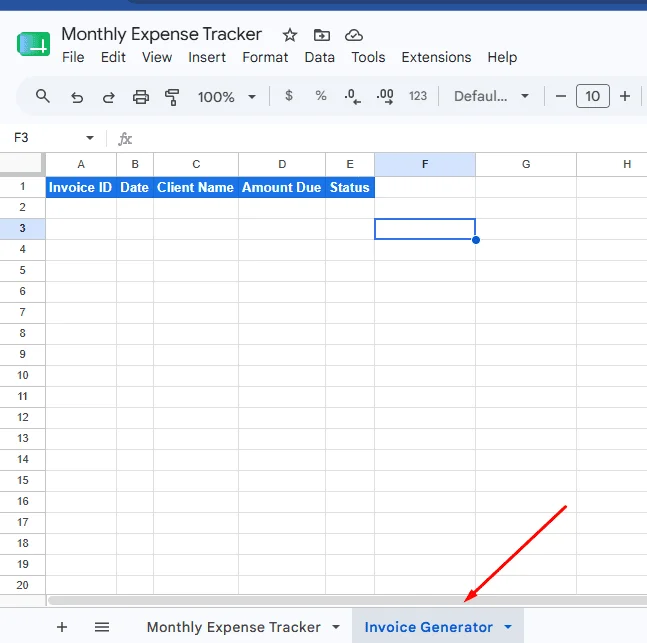Add a new sheet with plus icon

[62, 627]
